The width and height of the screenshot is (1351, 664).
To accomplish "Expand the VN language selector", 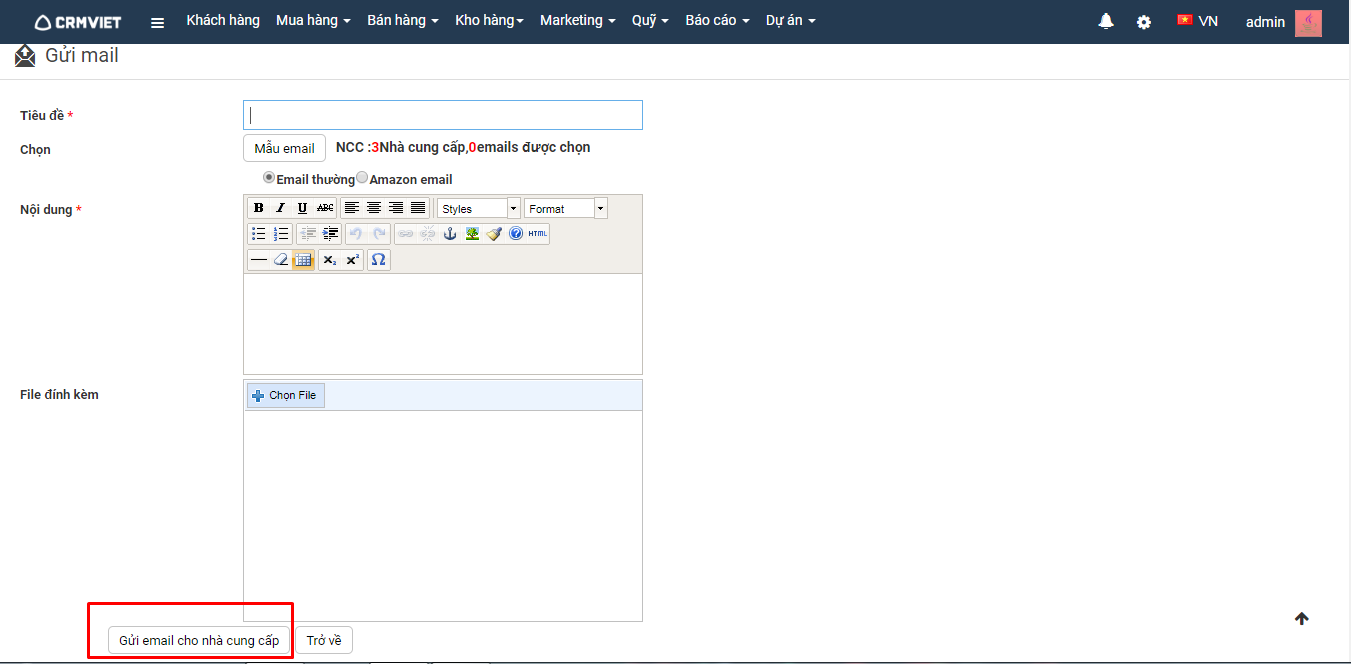I will point(1197,21).
